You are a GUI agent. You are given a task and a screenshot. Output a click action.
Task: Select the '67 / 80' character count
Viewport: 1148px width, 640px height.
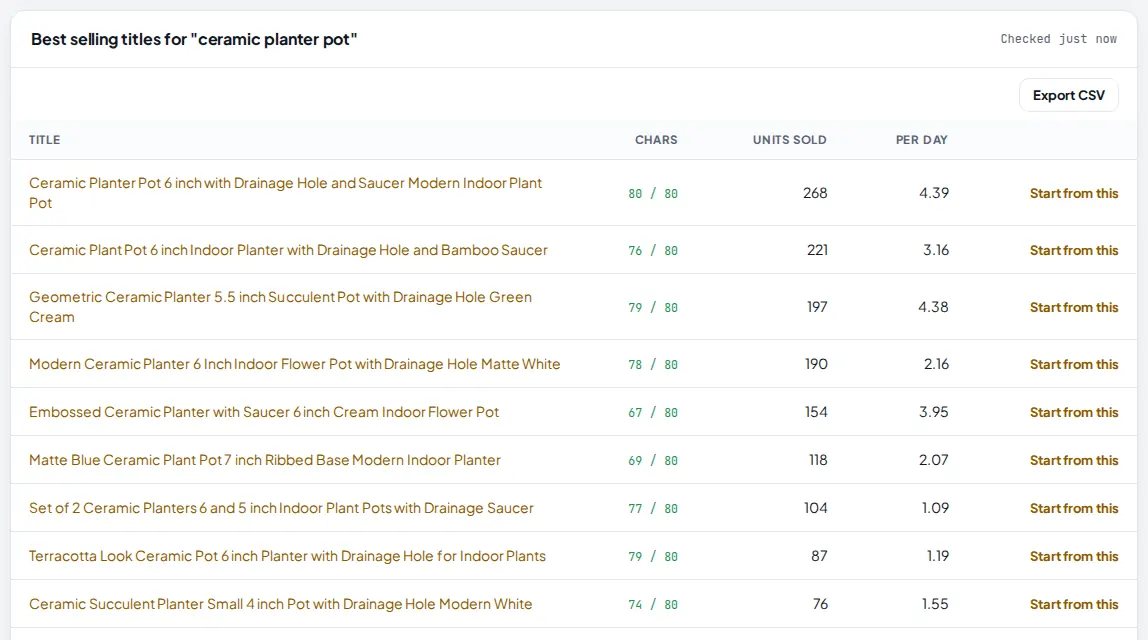click(x=653, y=413)
